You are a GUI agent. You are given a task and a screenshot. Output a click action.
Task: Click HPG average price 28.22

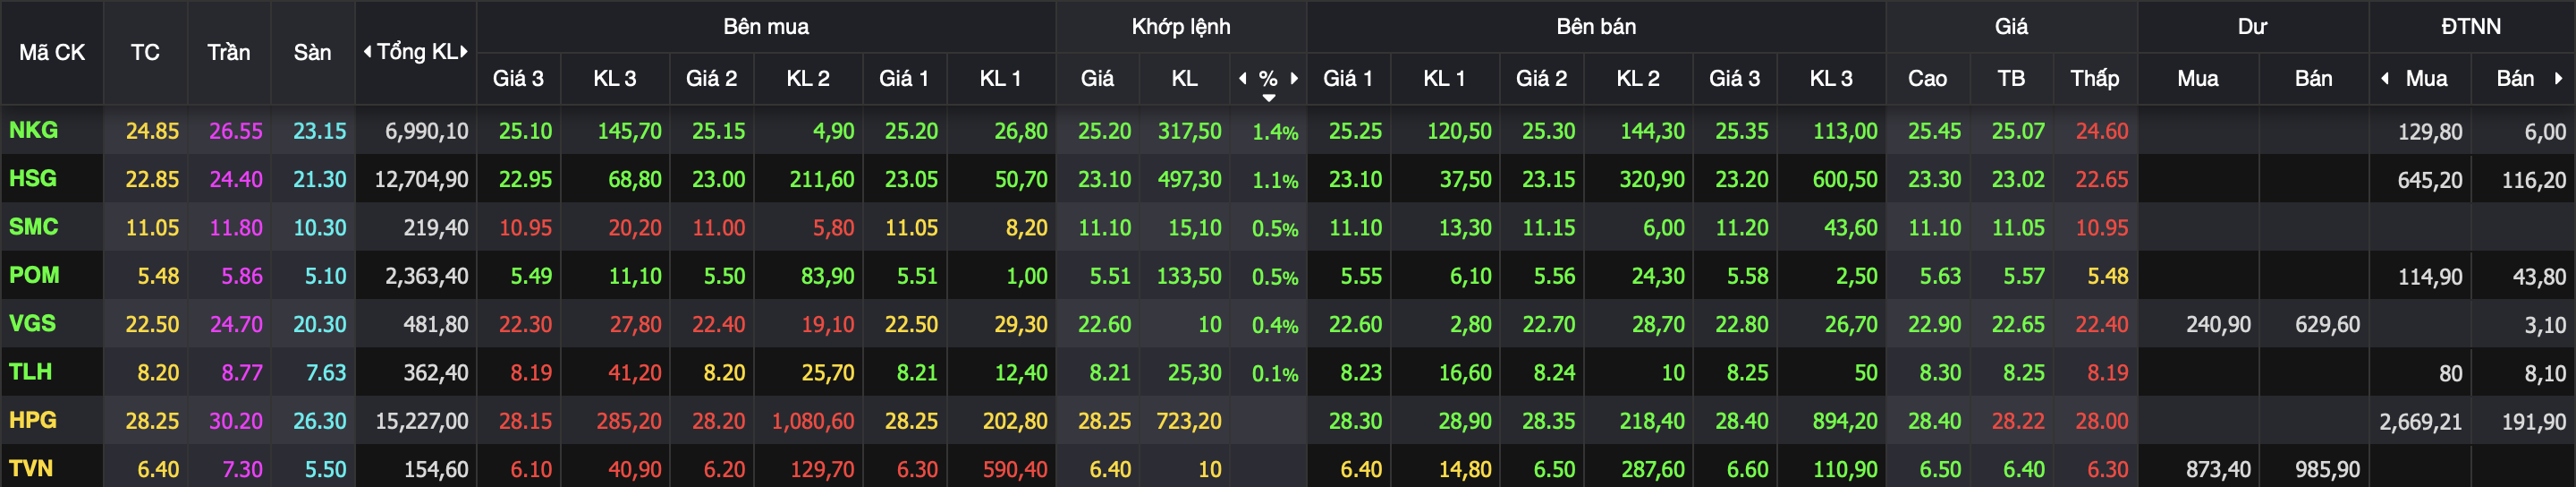2018,421
